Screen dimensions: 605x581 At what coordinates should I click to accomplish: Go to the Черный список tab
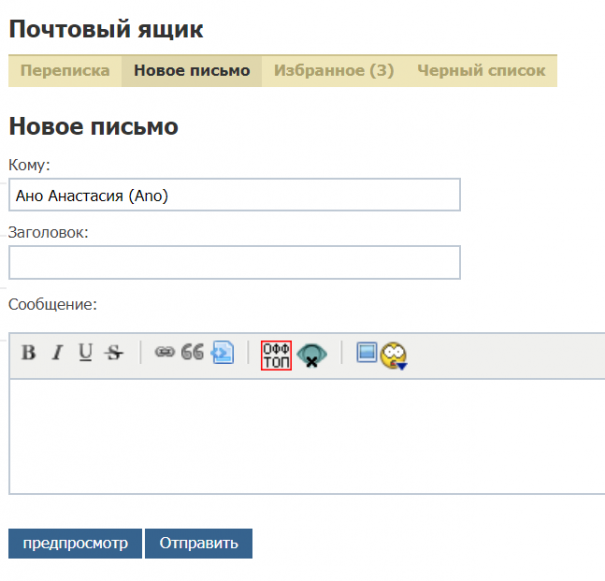point(481,71)
